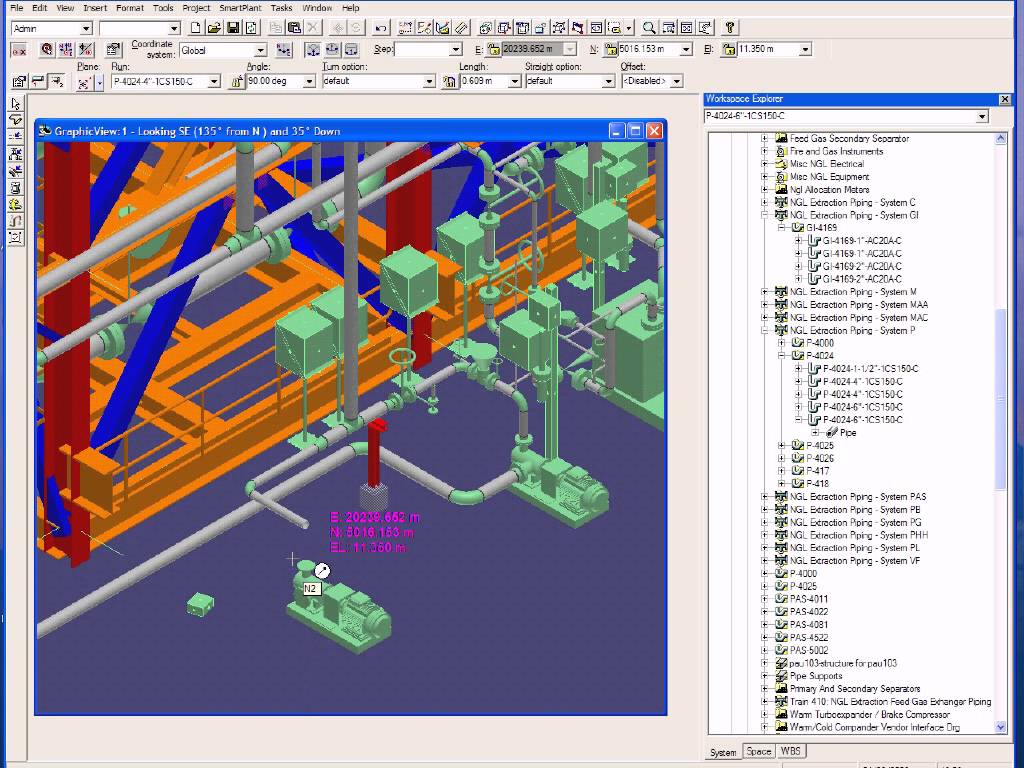The image size is (1024, 768).
Task: Collapse NGL Extraction Piping - System GI
Action: click(x=763, y=216)
